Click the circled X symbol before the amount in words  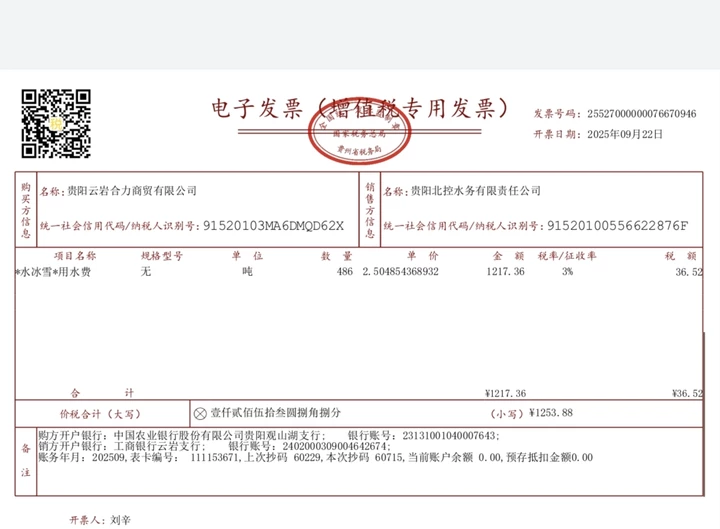coord(200,412)
